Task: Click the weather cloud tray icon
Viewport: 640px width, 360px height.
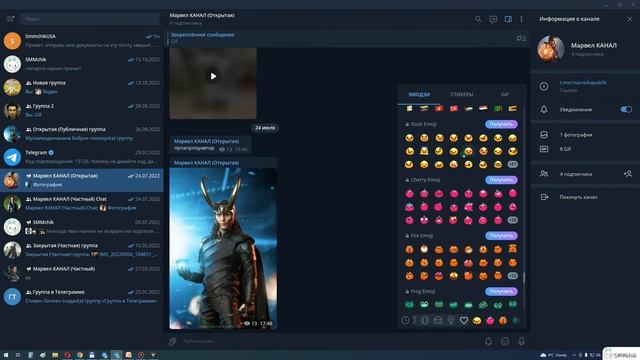Action: [543, 355]
